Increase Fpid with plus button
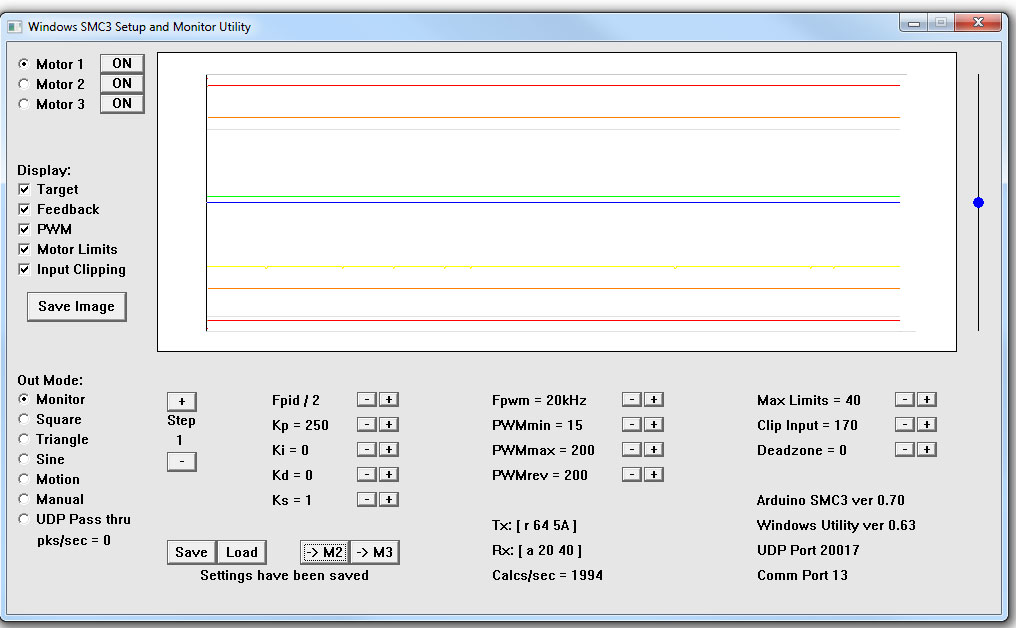The image size is (1016, 628). tap(389, 400)
